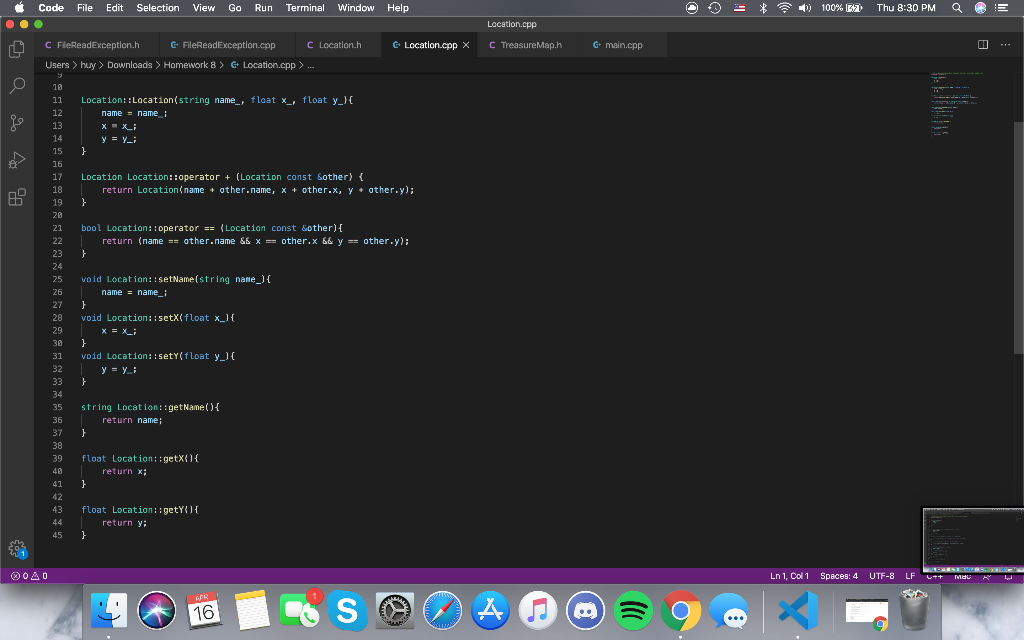Switch to the TreasureMap.h tab
The width and height of the screenshot is (1024, 640).
(525, 45)
